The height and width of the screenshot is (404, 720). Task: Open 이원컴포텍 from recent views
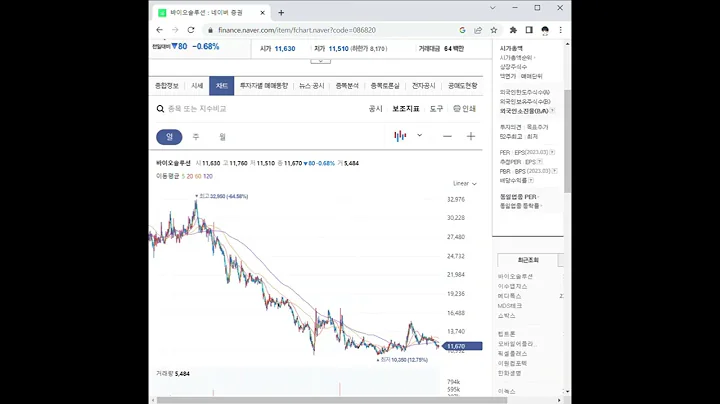pos(513,363)
